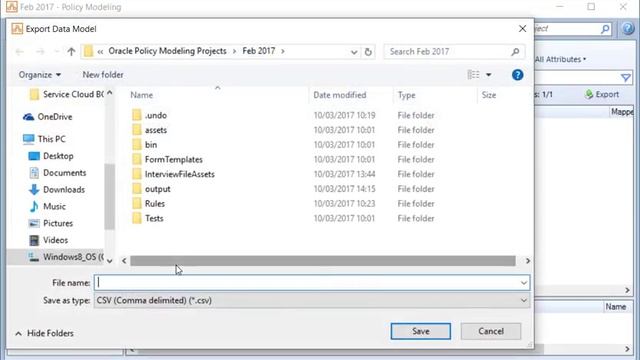This screenshot has height=360, width=640.
Task: Expand the chevron after Oracle Policy Modeling Projects
Action: click(x=234, y=51)
